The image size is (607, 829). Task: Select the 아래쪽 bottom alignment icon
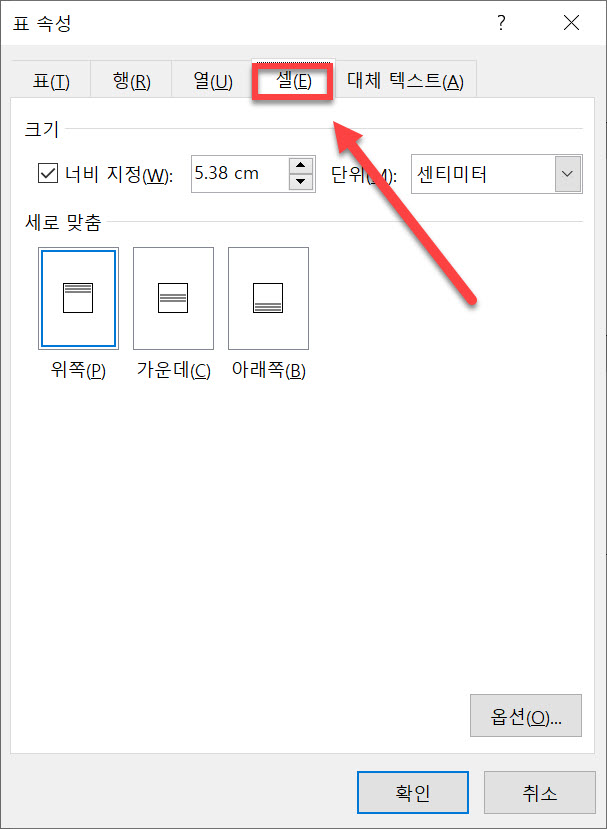(x=268, y=298)
